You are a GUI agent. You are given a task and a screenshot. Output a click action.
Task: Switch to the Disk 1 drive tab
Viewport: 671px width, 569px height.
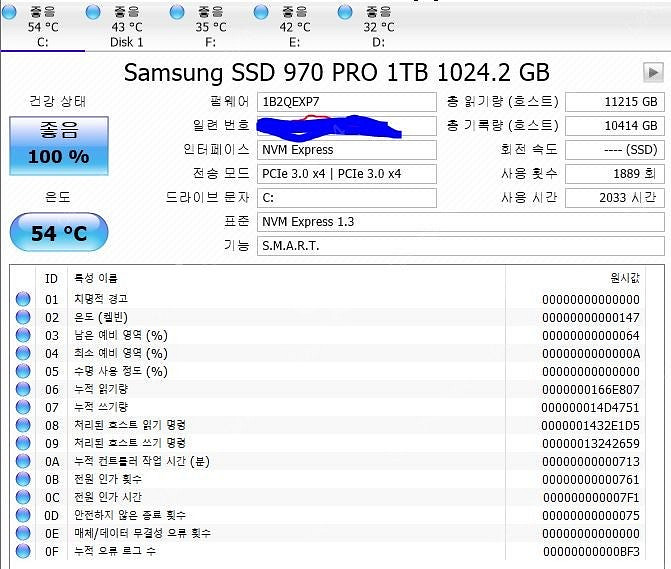click(x=126, y=27)
